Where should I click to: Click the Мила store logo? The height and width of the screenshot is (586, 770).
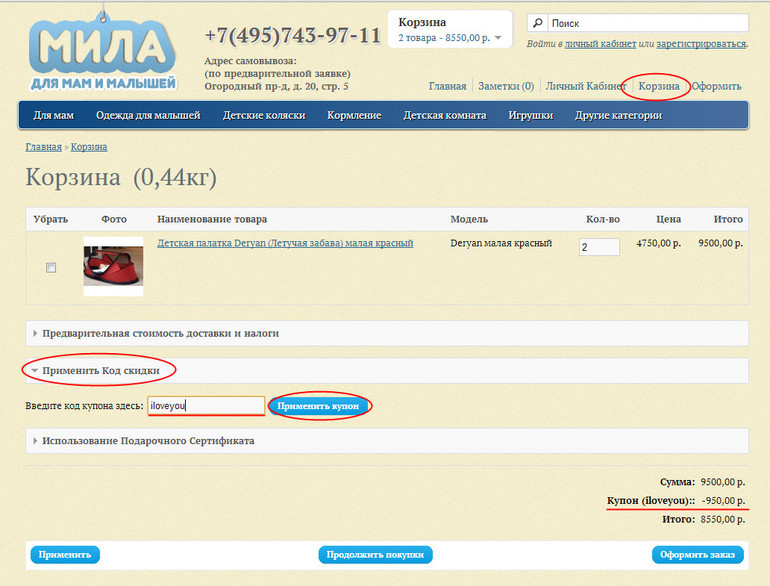coord(102,50)
